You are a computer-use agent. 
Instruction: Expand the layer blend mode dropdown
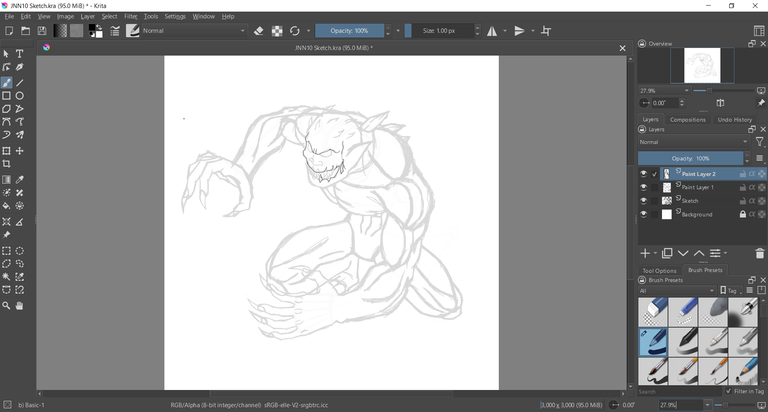click(x=693, y=142)
